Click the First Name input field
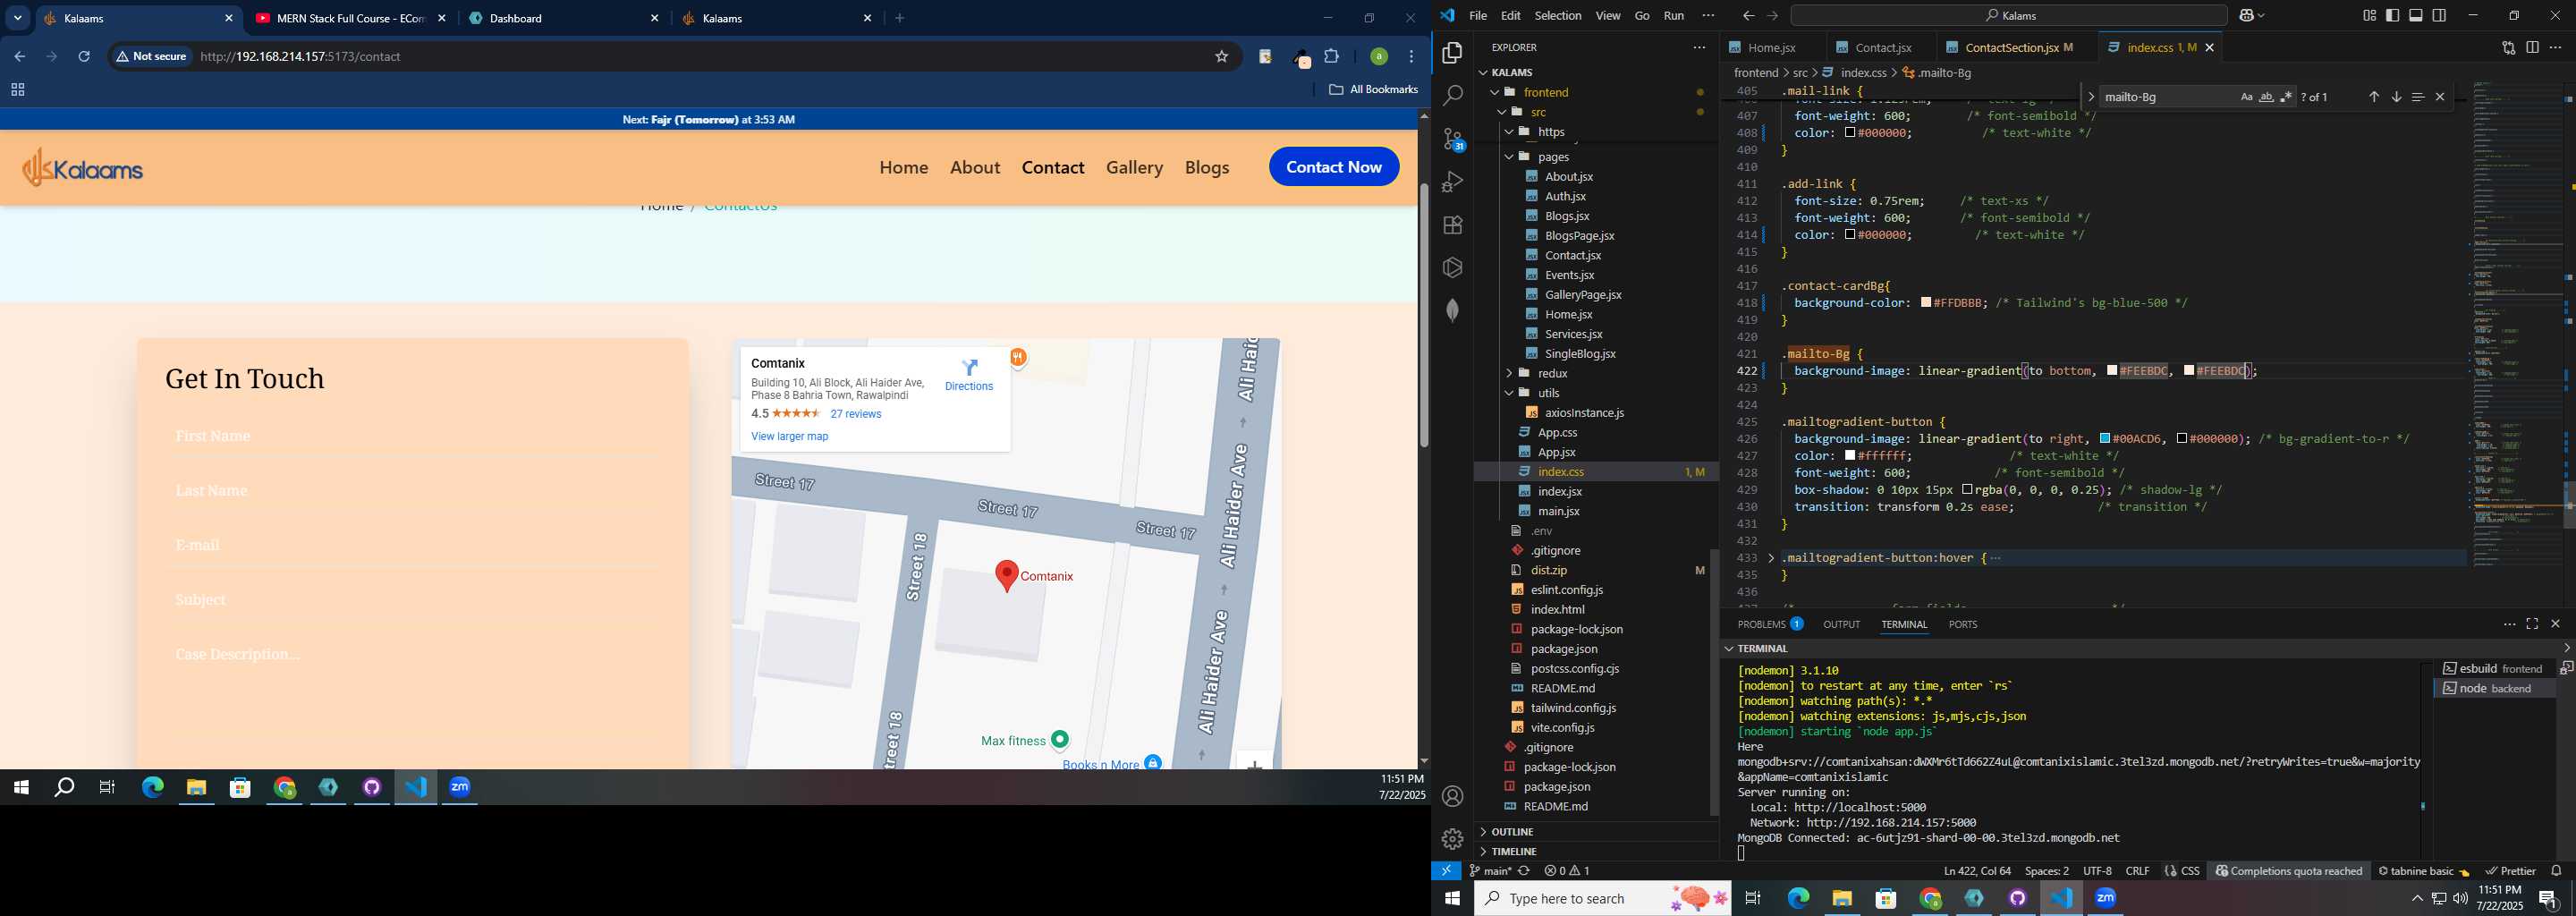Image resolution: width=2576 pixels, height=916 pixels. 414,437
